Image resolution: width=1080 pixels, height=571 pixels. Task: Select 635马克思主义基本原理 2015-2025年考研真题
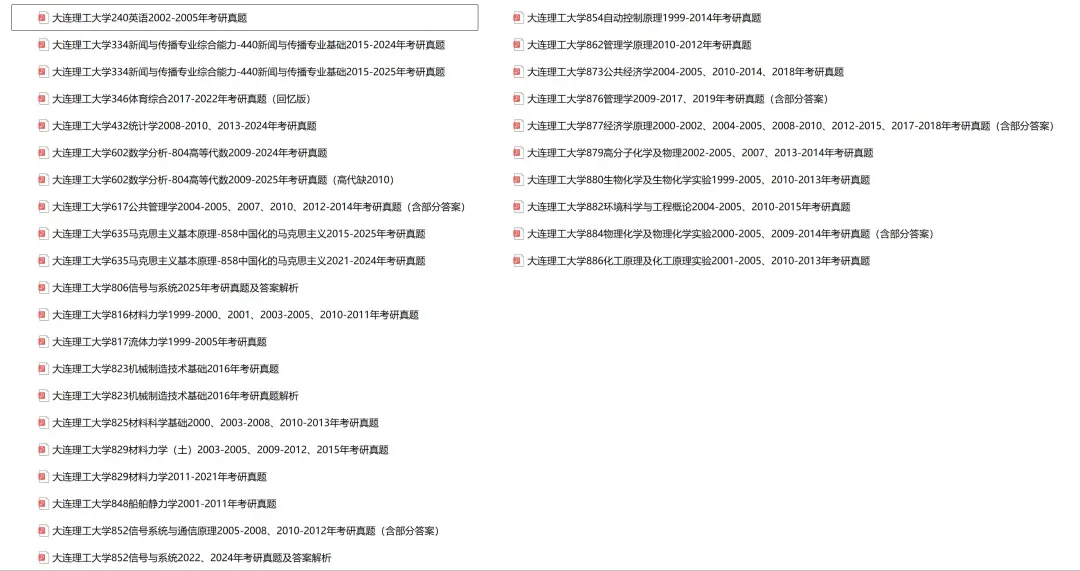239,233
